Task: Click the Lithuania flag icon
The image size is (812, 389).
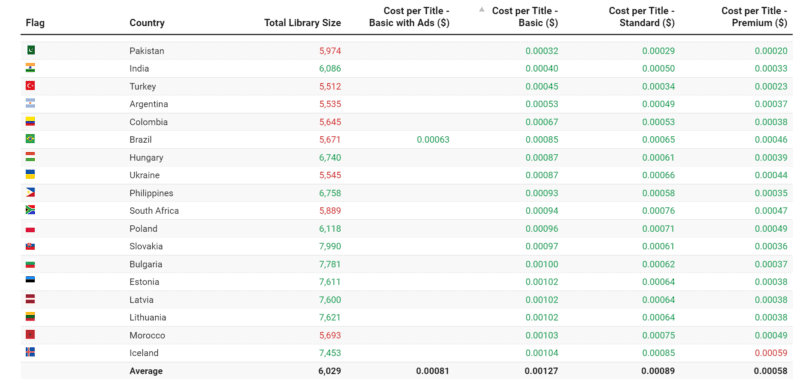Action: tap(31, 316)
